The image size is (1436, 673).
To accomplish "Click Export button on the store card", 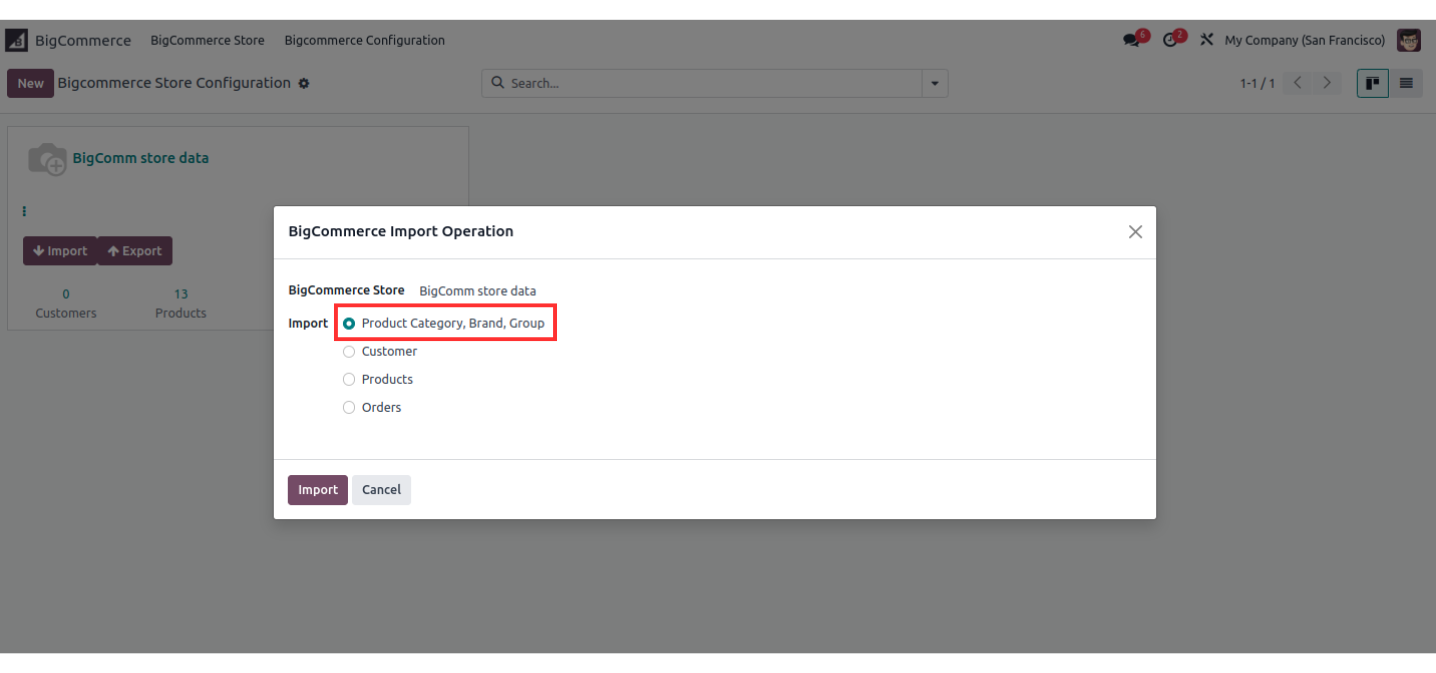I will click(x=135, y=251).
